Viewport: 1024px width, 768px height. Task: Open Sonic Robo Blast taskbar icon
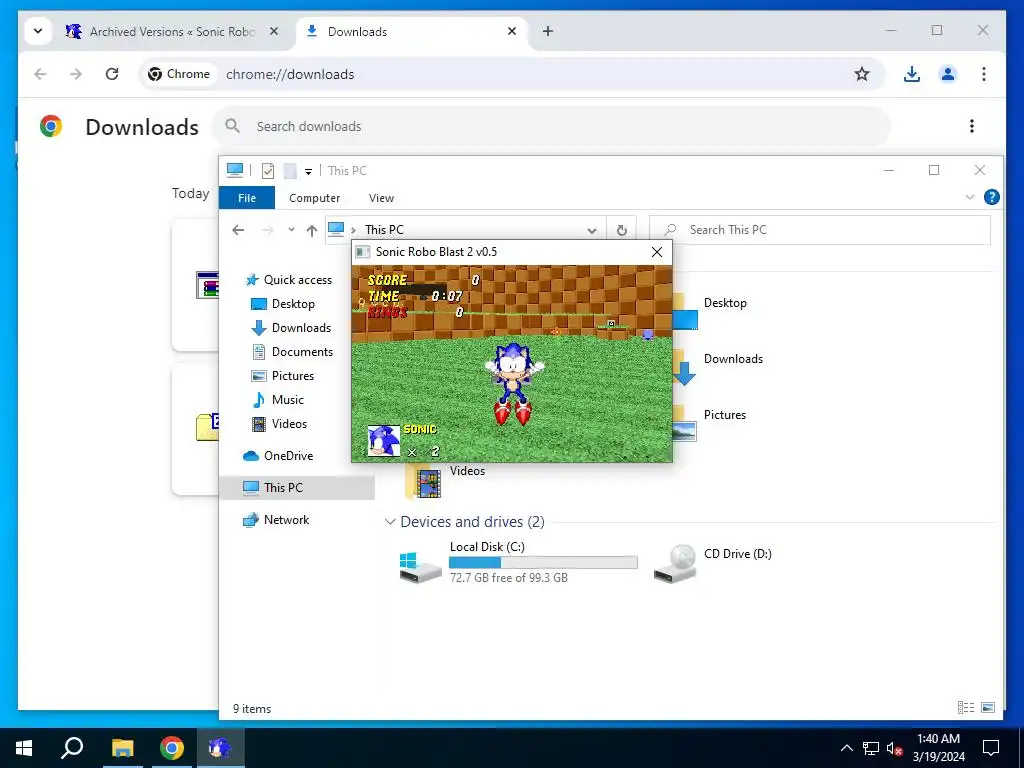221,748
